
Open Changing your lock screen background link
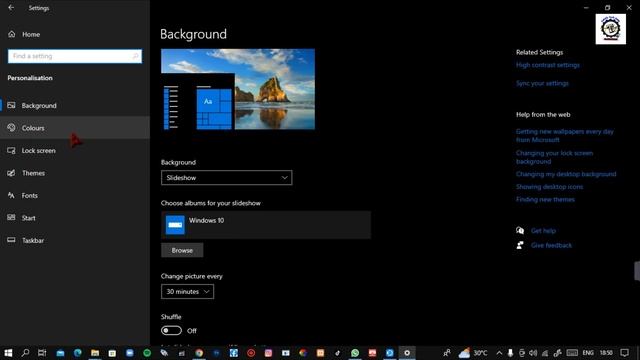(554, 157)
